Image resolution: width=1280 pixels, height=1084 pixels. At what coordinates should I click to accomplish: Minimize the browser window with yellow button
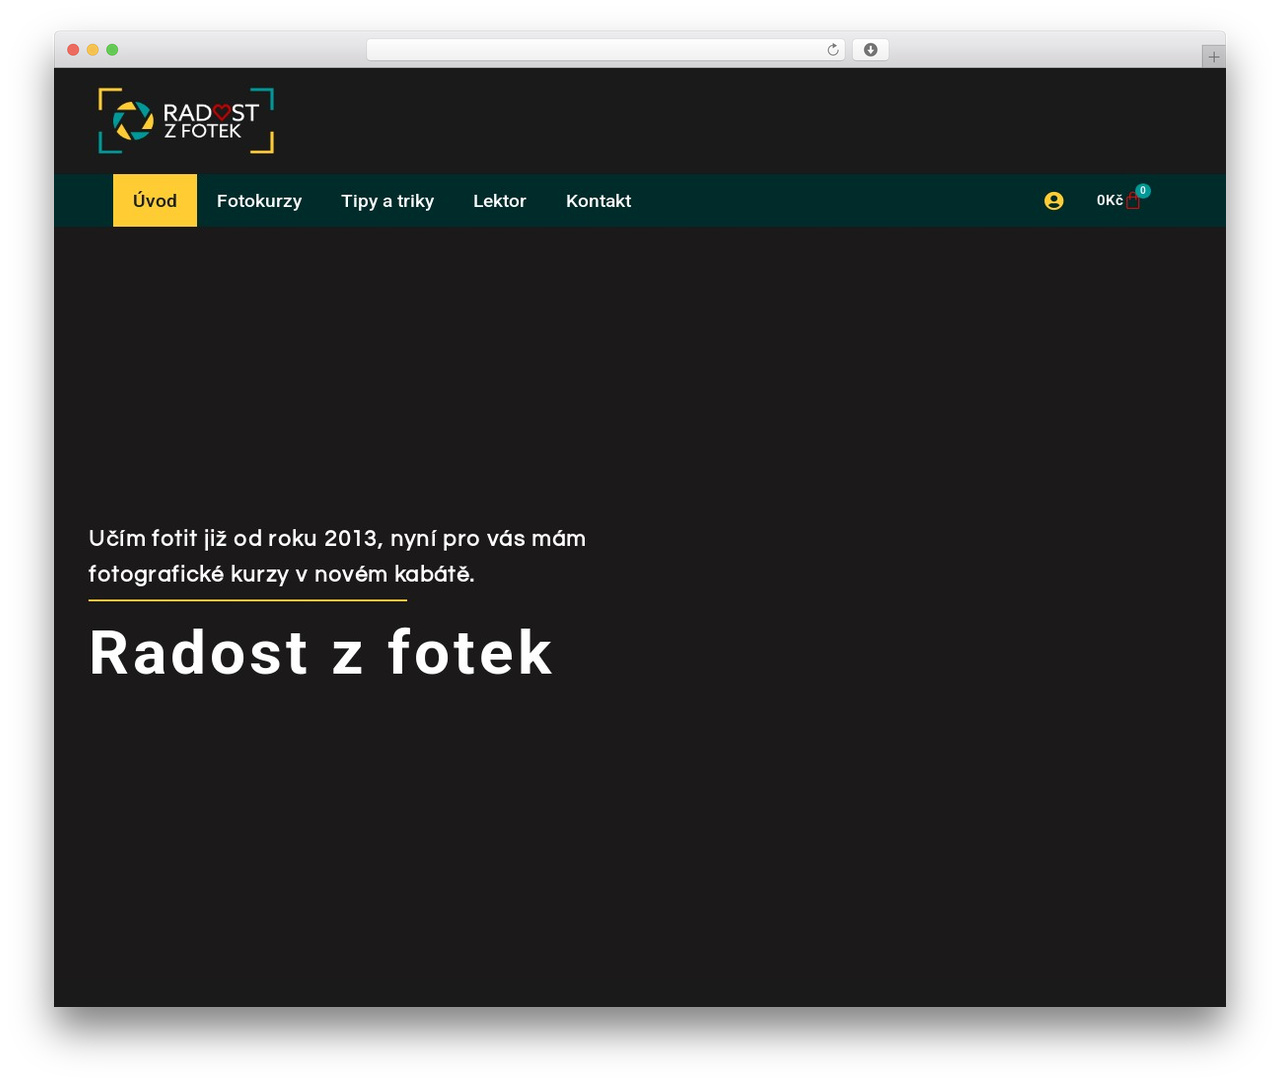pos(93,50)
